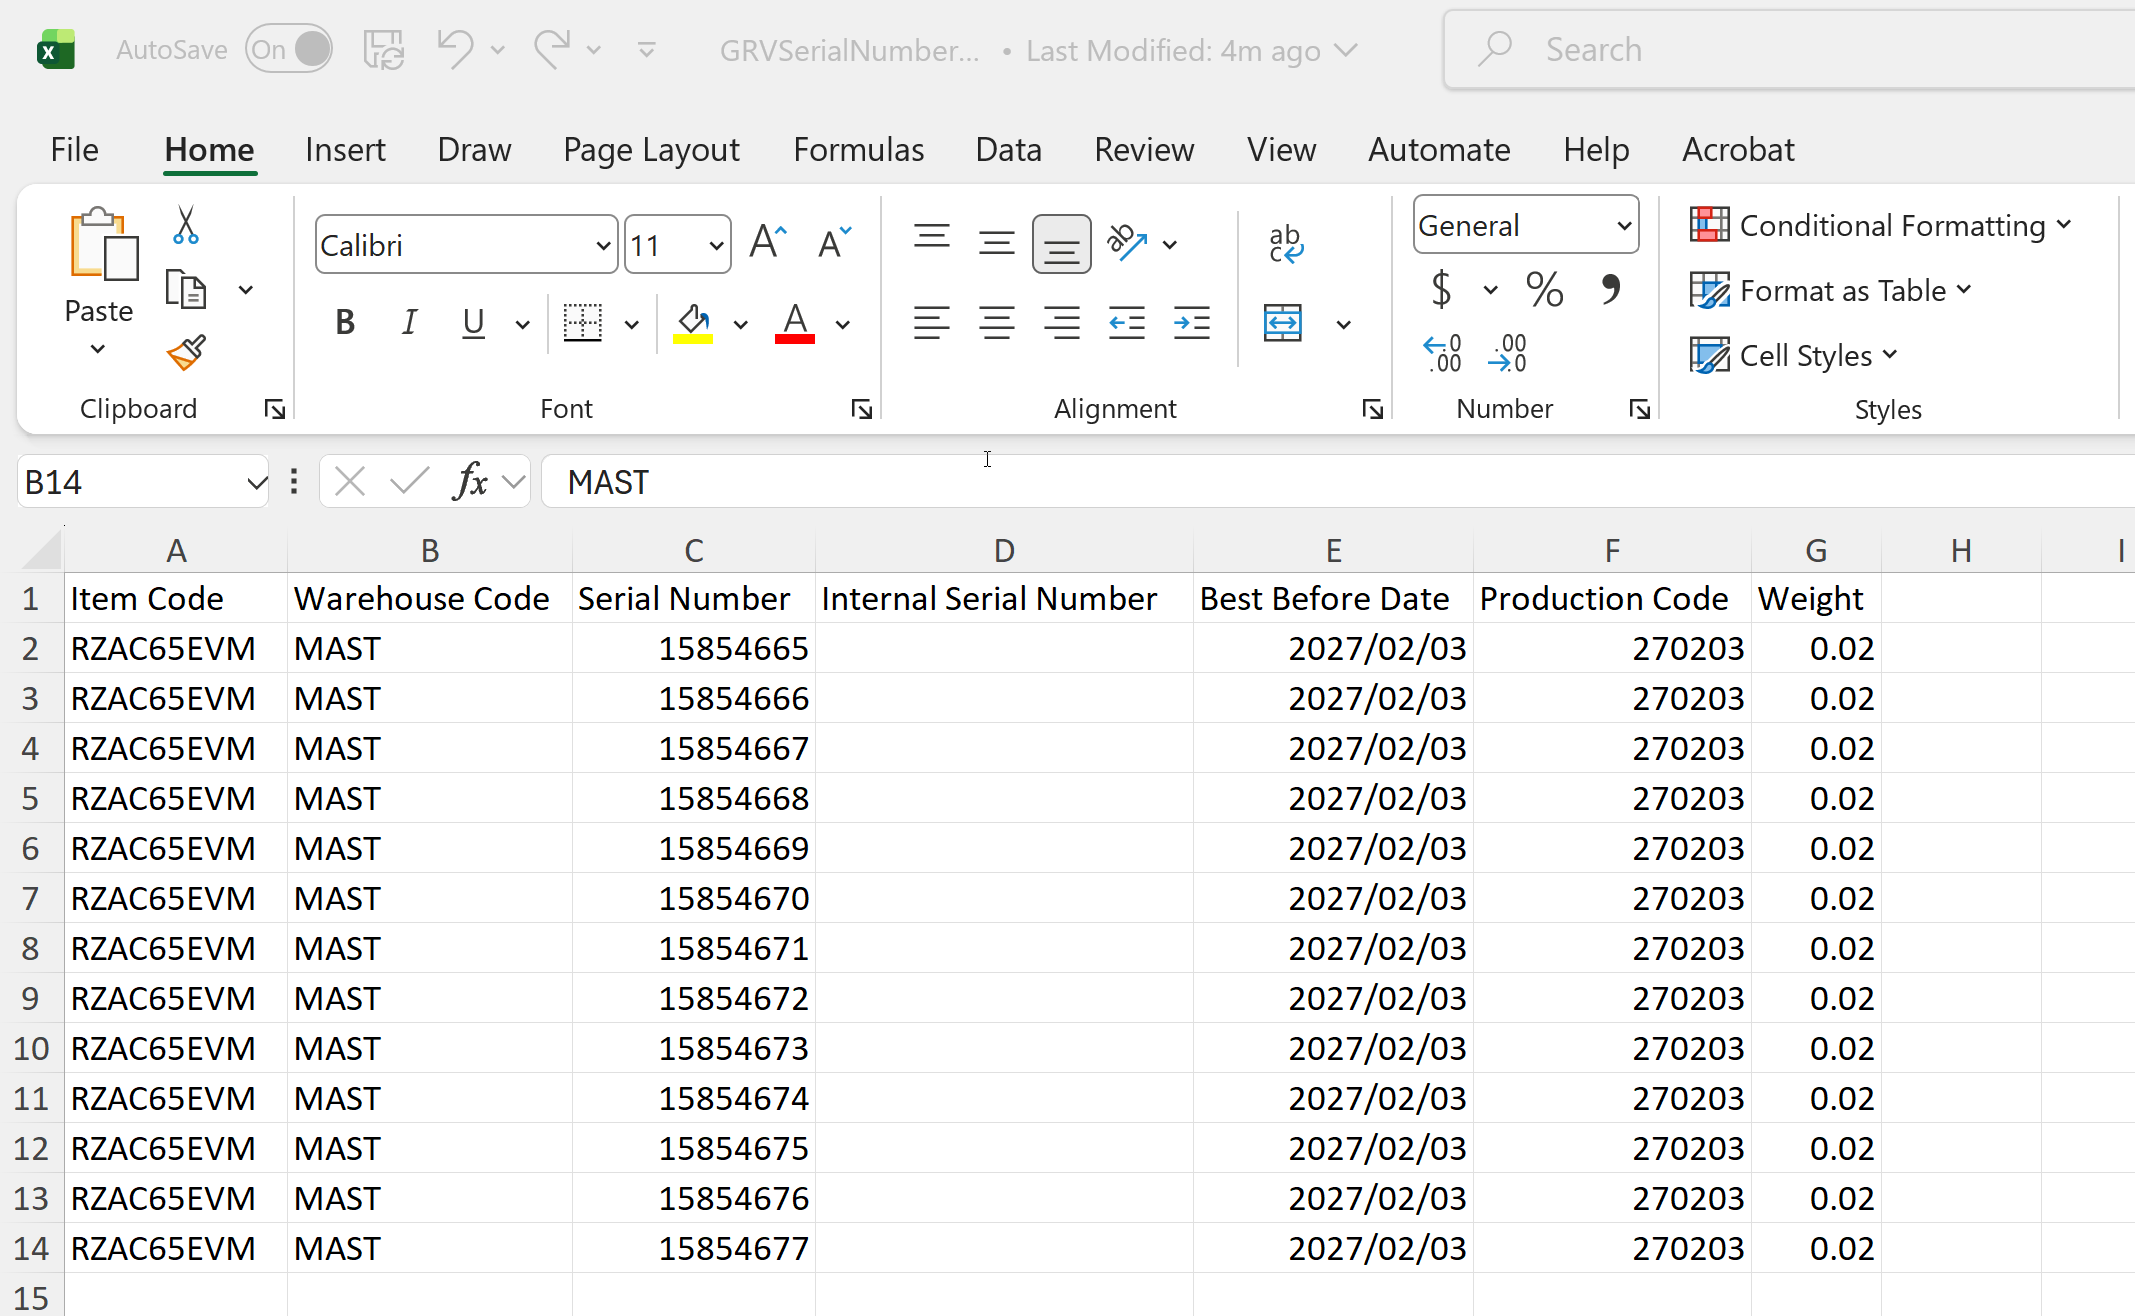Click the Percent Style icon
The image size is (2135, 1316).
point(1544,290)
